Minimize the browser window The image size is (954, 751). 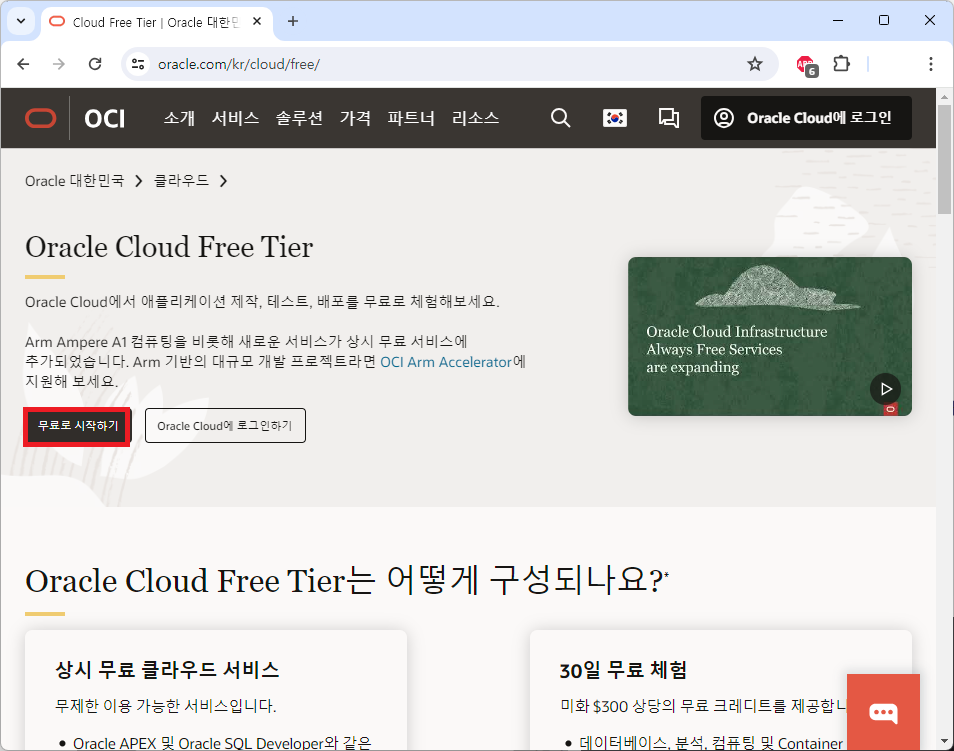coord(838,21)
